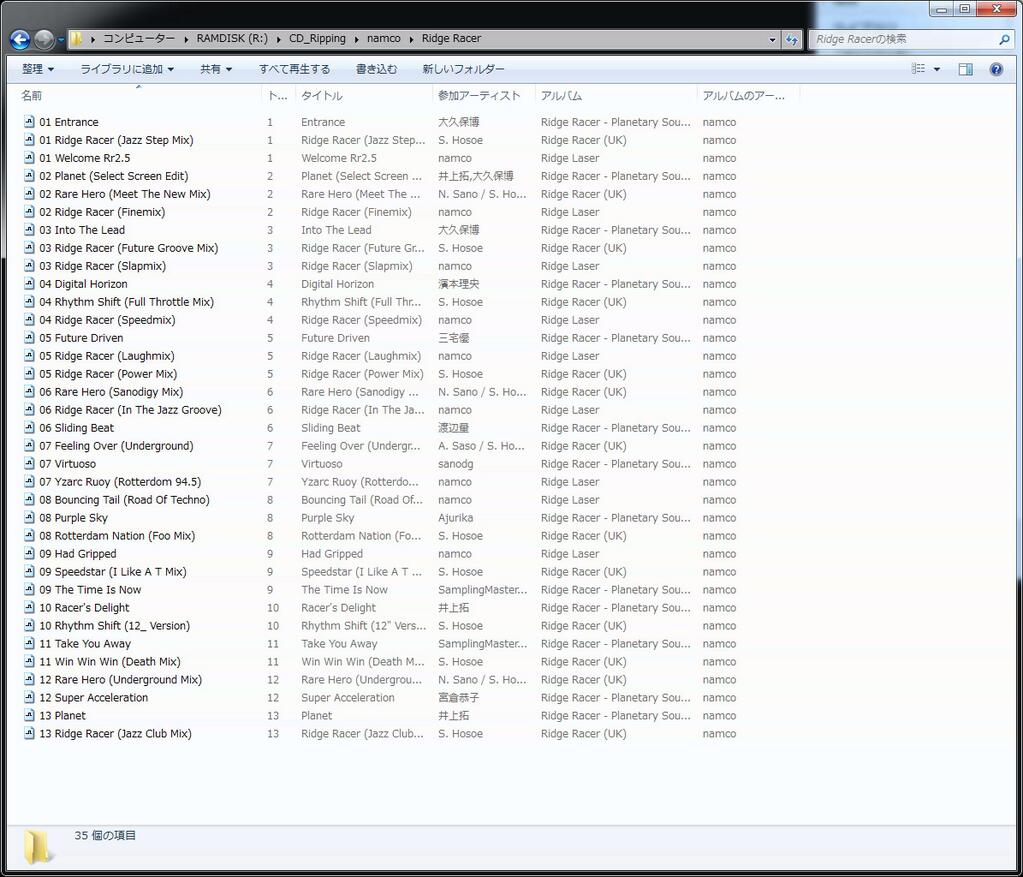Select file 02 Rare Hero (Meet The New Mix)
Image resolution: width=1023 pixels, height=877 pixels.
(125, 194)
